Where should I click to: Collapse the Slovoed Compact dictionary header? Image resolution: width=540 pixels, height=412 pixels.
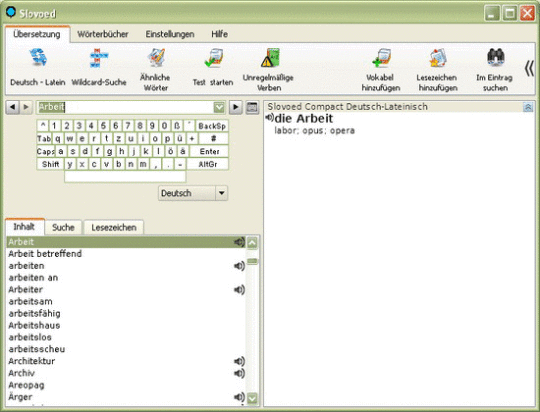coord(528,107)
